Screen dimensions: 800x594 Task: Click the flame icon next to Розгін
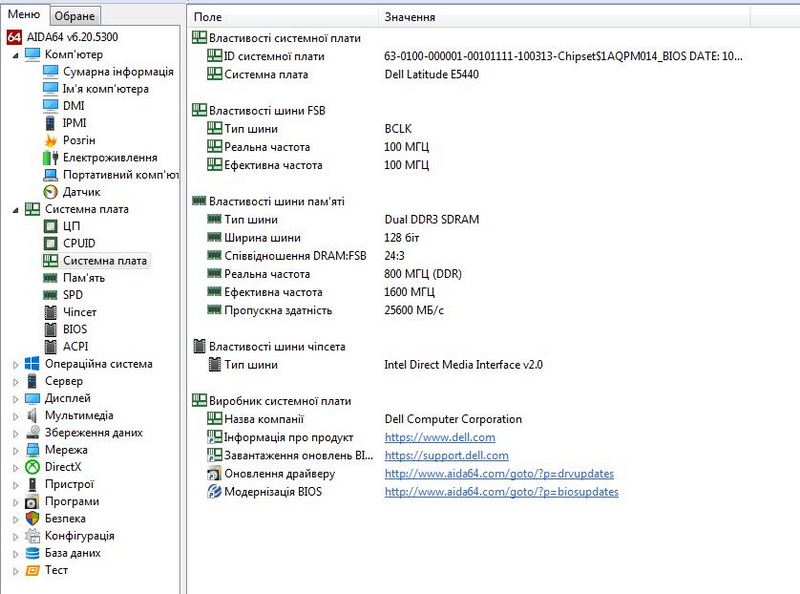coord(52,140)
